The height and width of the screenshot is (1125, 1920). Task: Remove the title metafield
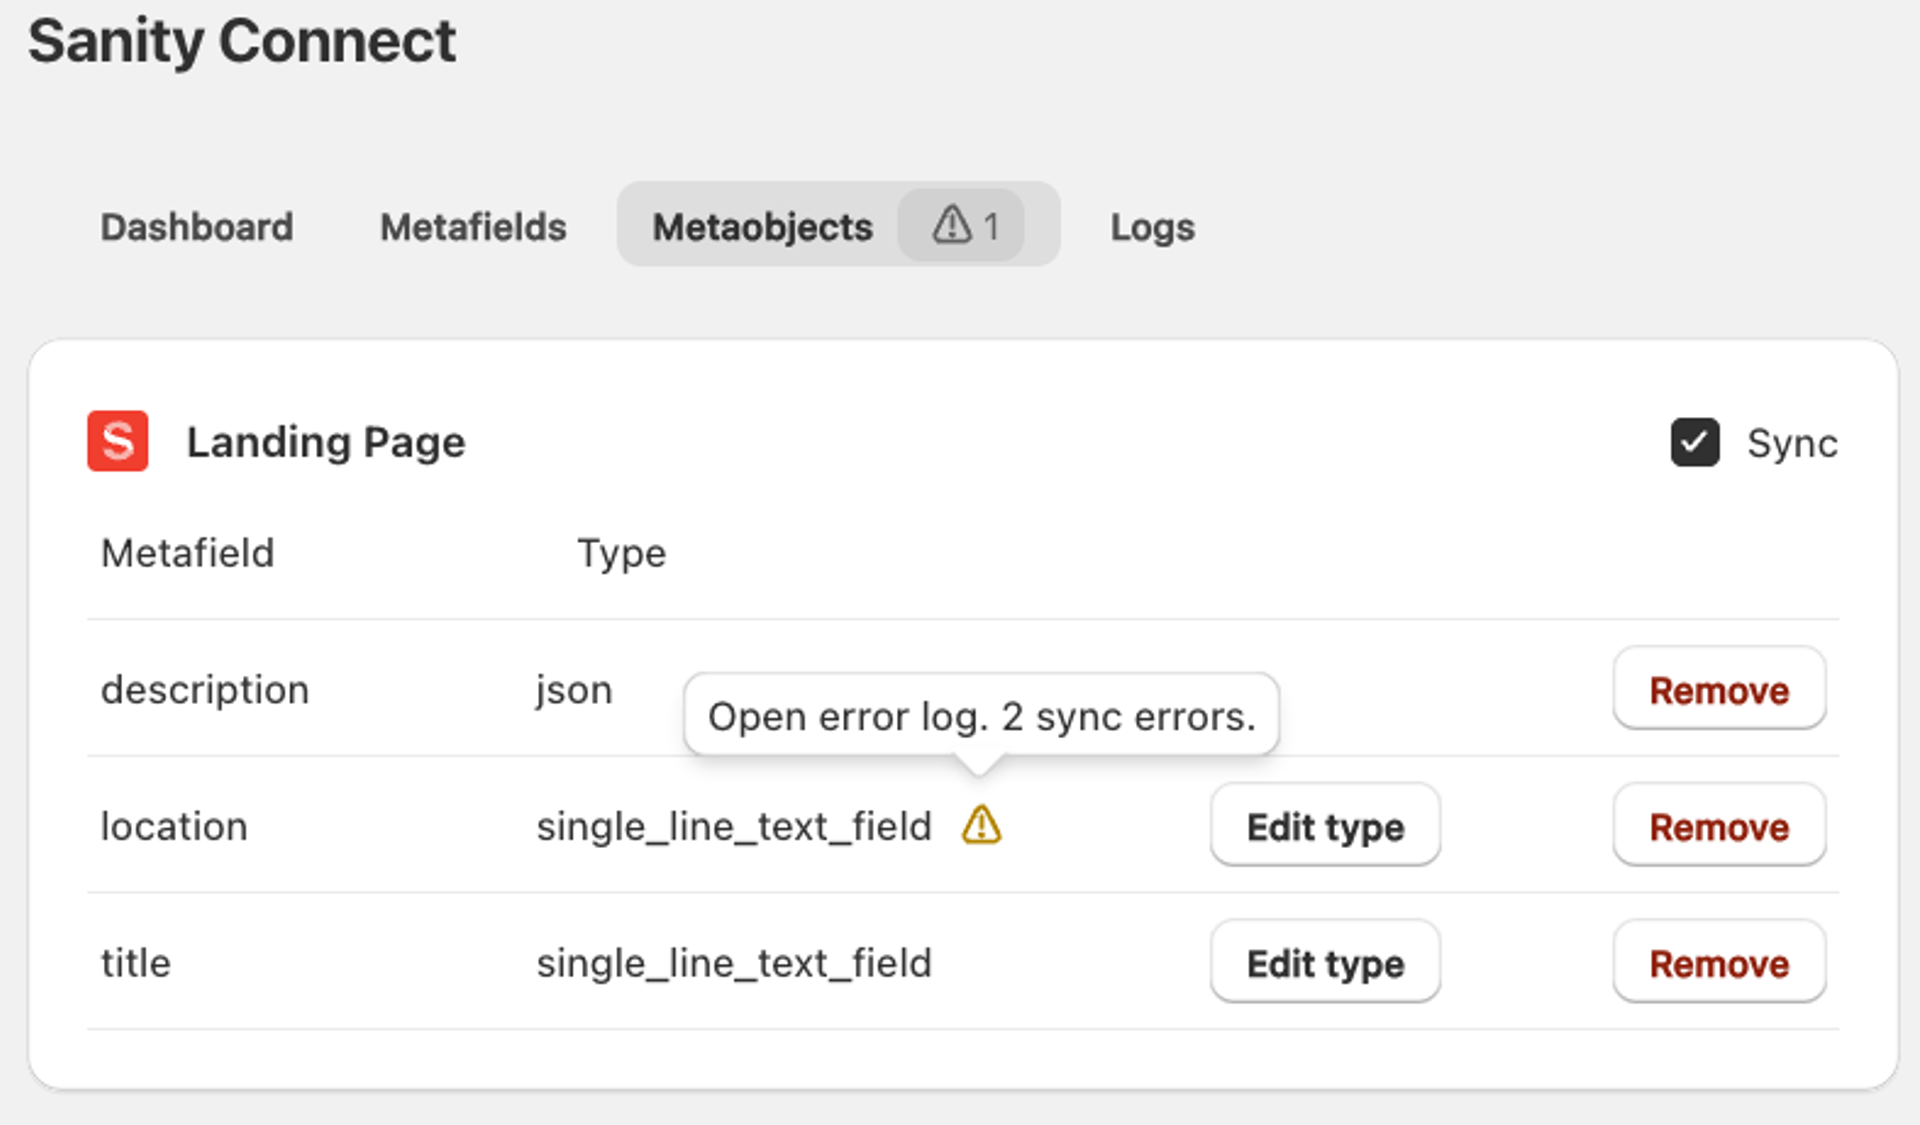tap(1718, 963)
